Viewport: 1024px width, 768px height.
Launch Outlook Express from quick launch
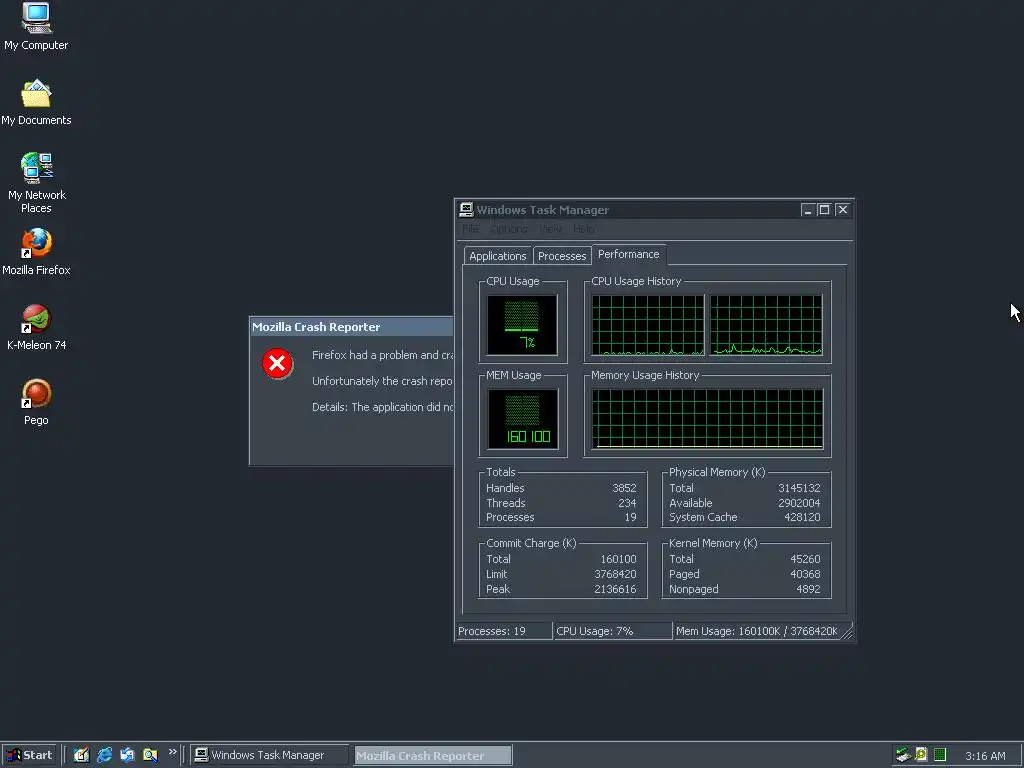(127, 755)
